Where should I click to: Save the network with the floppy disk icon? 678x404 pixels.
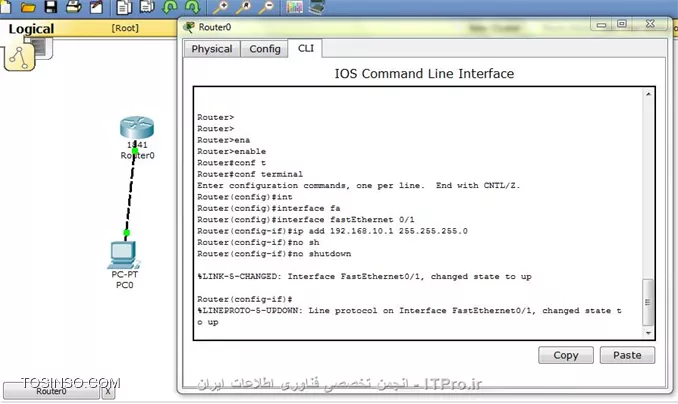tap(51, 6)
